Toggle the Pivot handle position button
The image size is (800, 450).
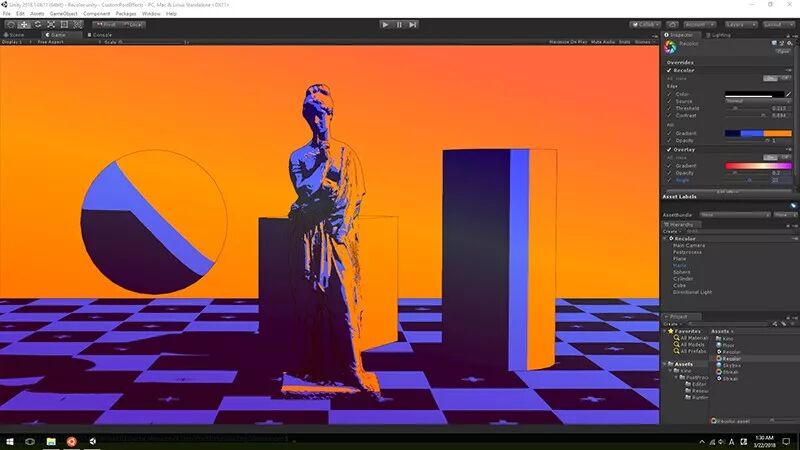106,24
